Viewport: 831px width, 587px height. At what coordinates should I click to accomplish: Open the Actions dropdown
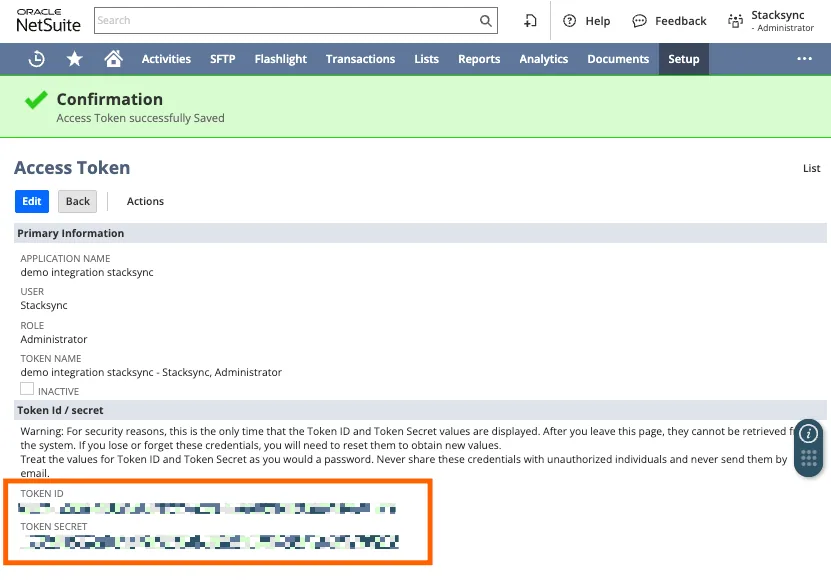(x=145, y=201)
